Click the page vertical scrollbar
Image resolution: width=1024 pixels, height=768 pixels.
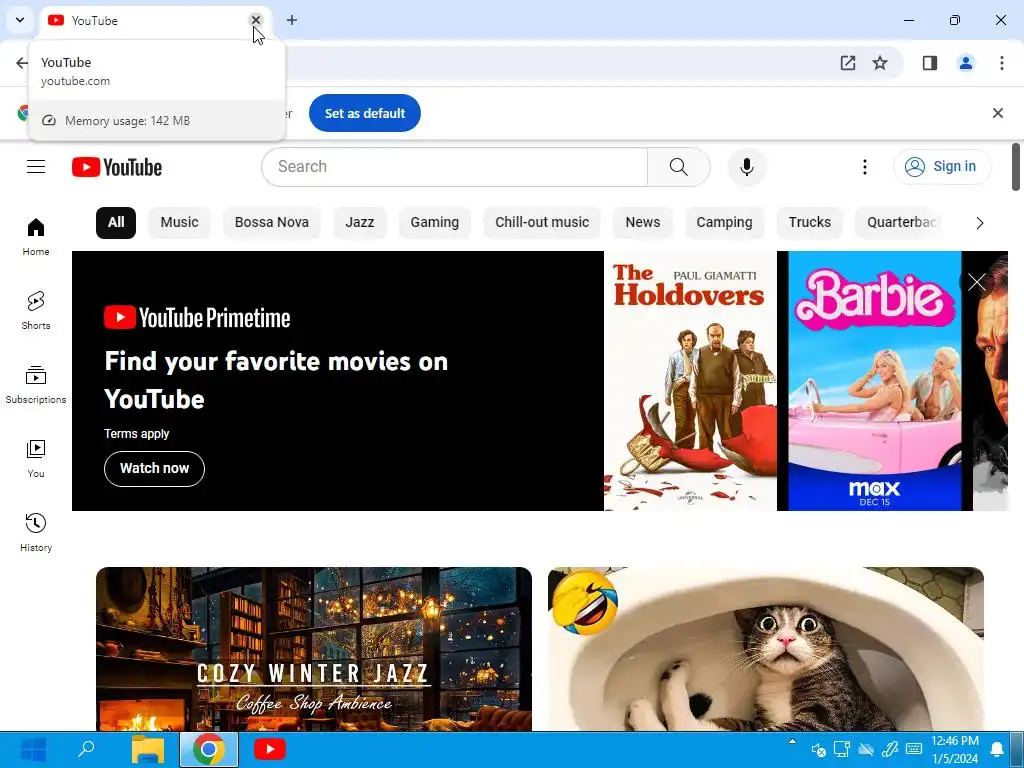pyautogui.click(x=1016, y=167)
